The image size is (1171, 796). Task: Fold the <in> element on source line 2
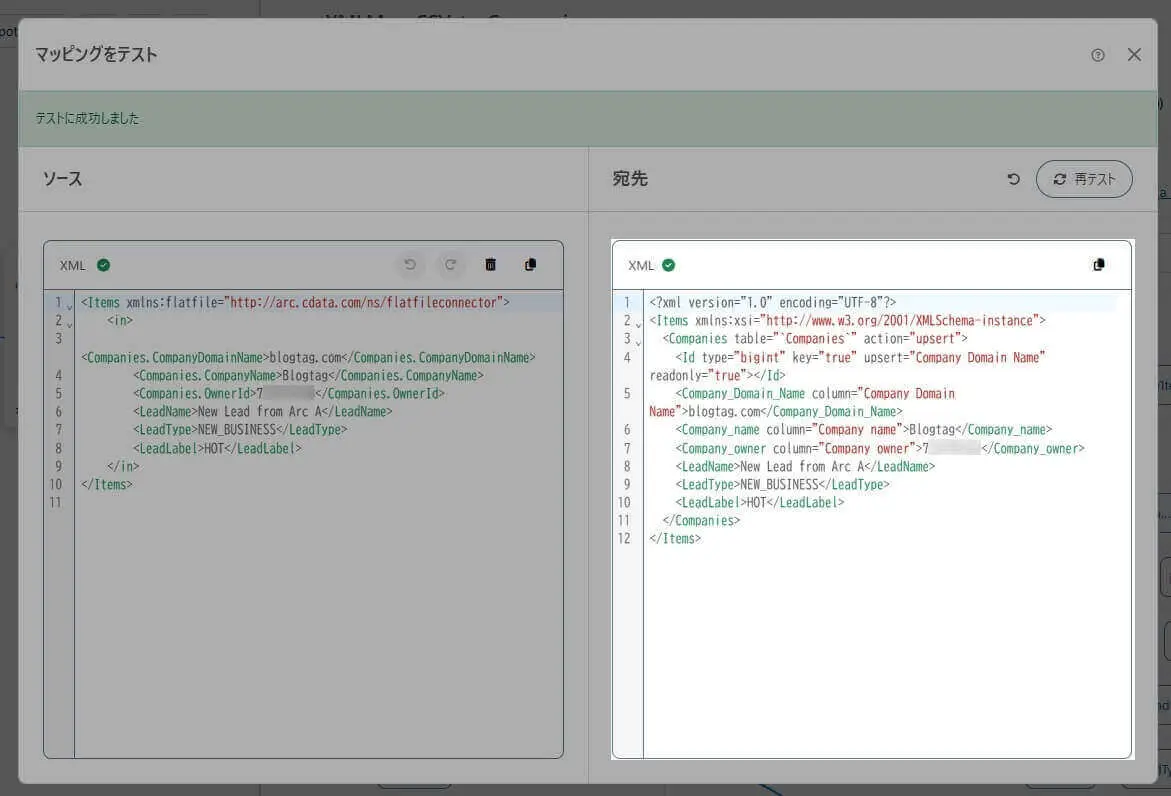tap(69, 323)
